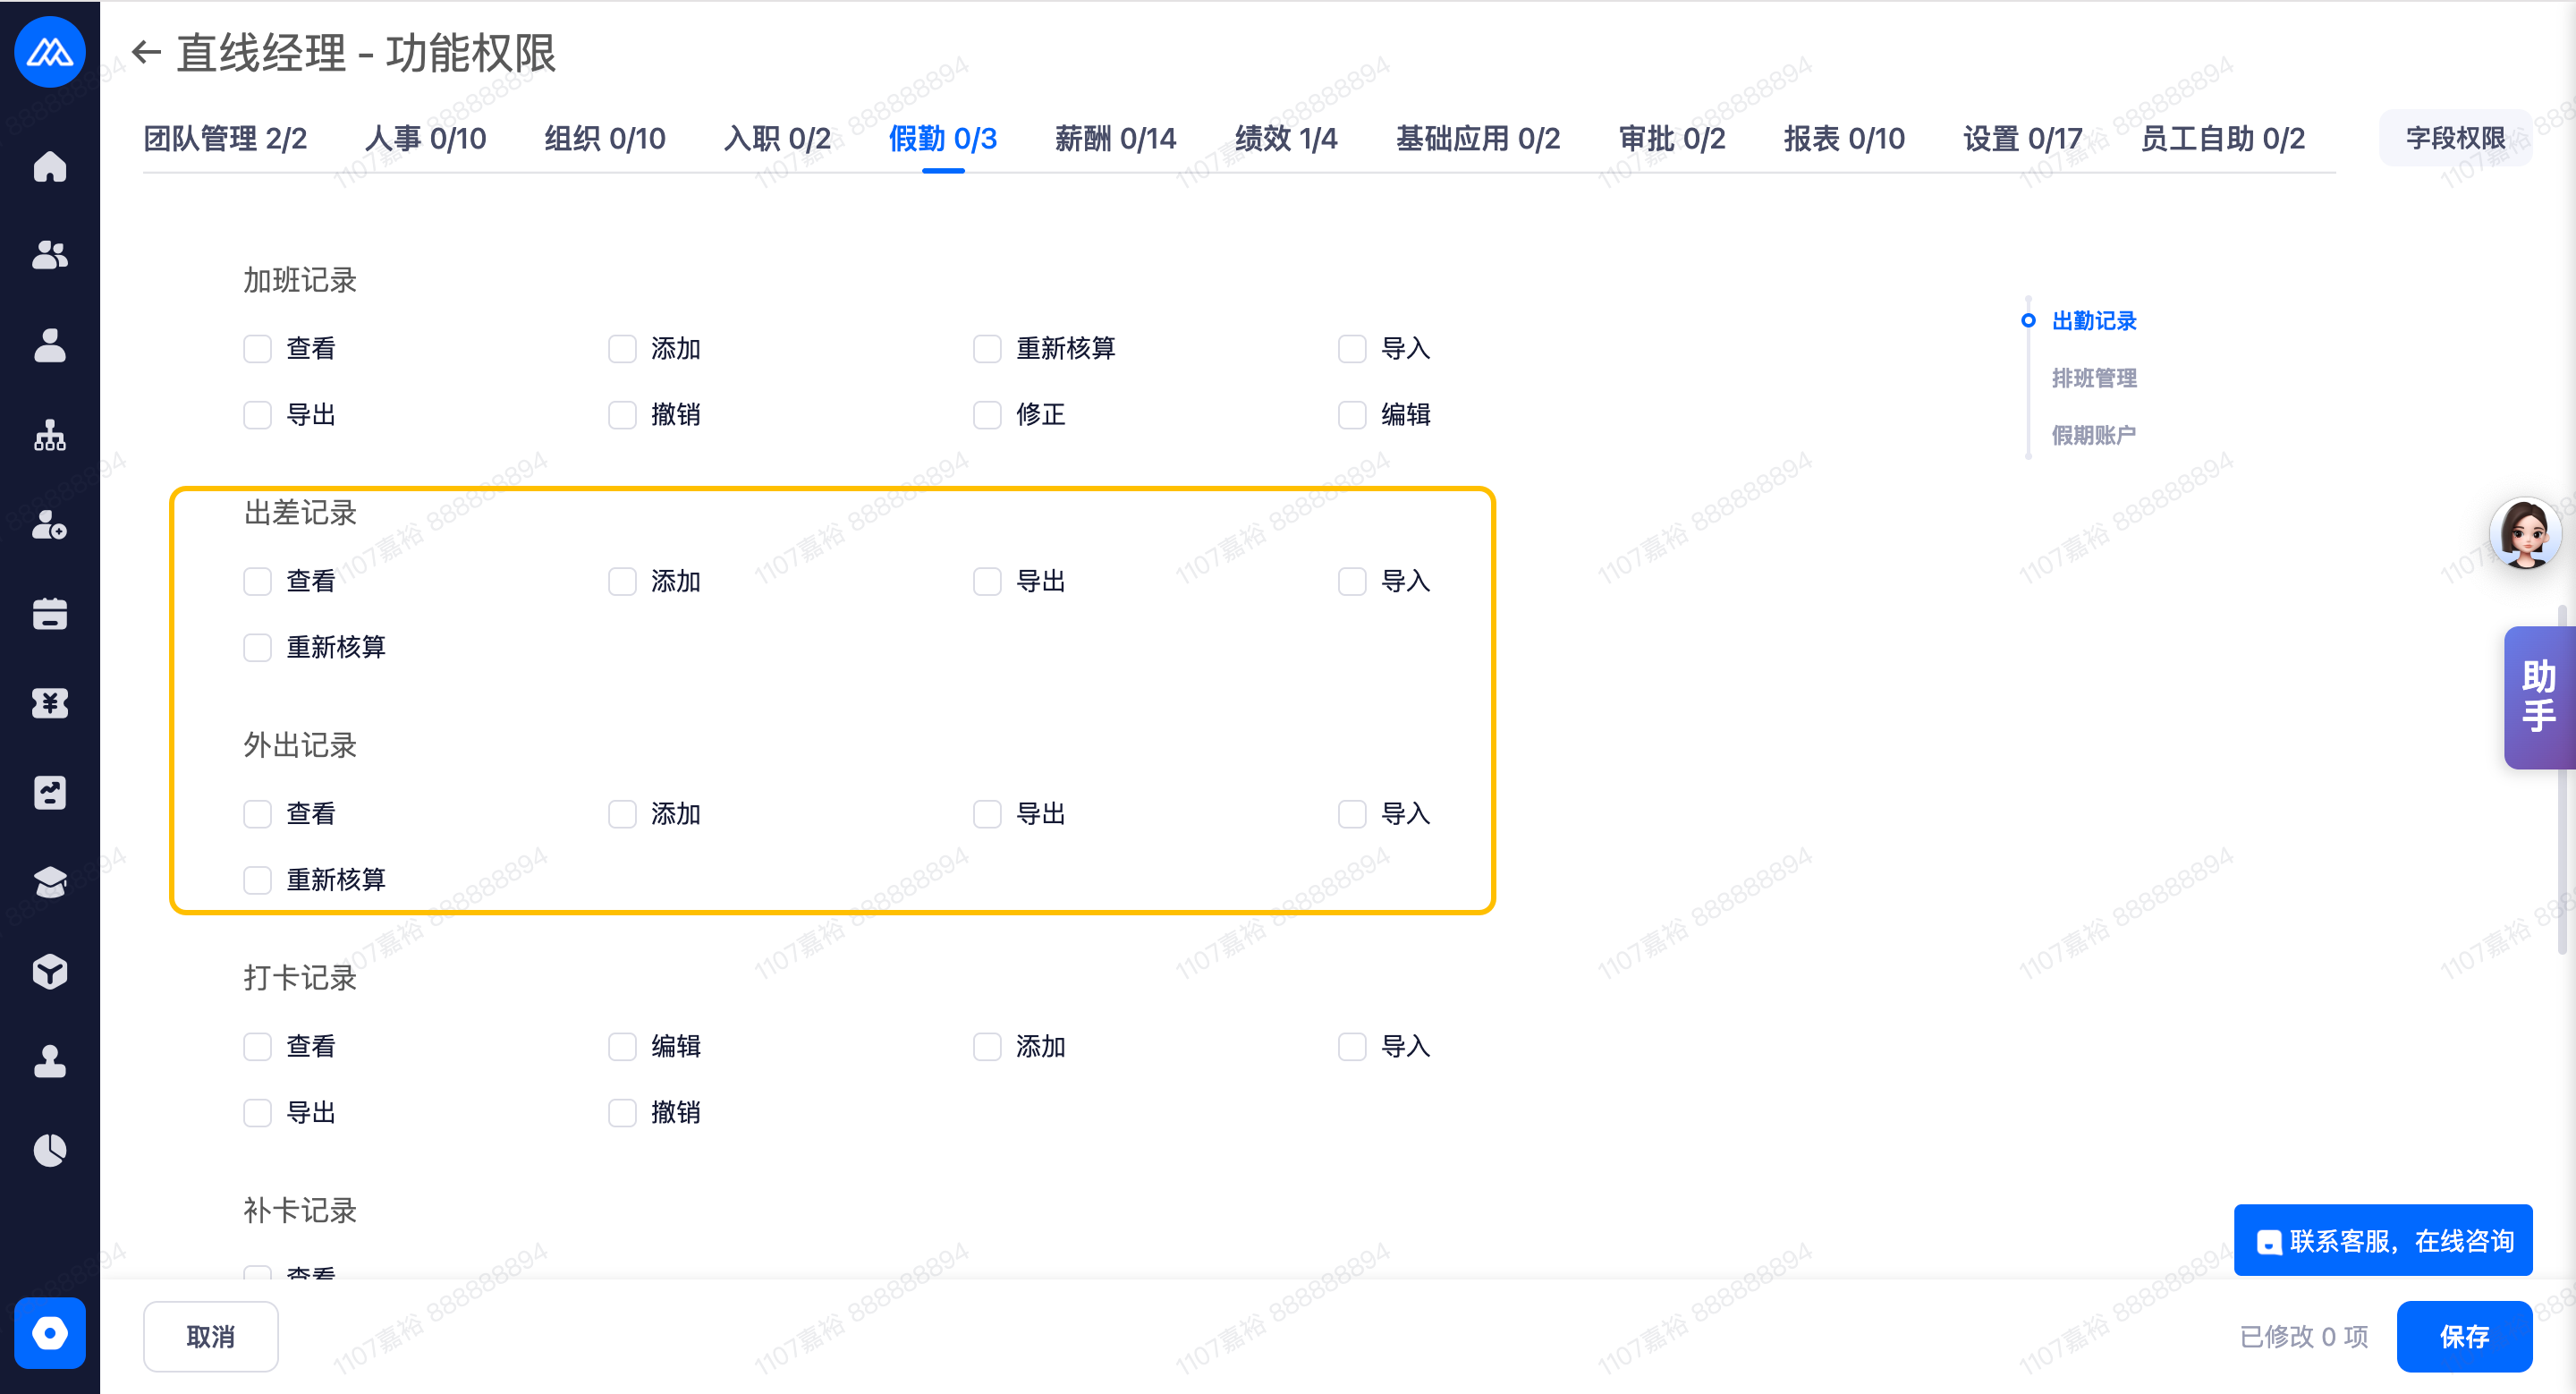Tick 编辑 checkbox under 打卡记录
2576x1394 pixels.
click(x=622, y=1047)
